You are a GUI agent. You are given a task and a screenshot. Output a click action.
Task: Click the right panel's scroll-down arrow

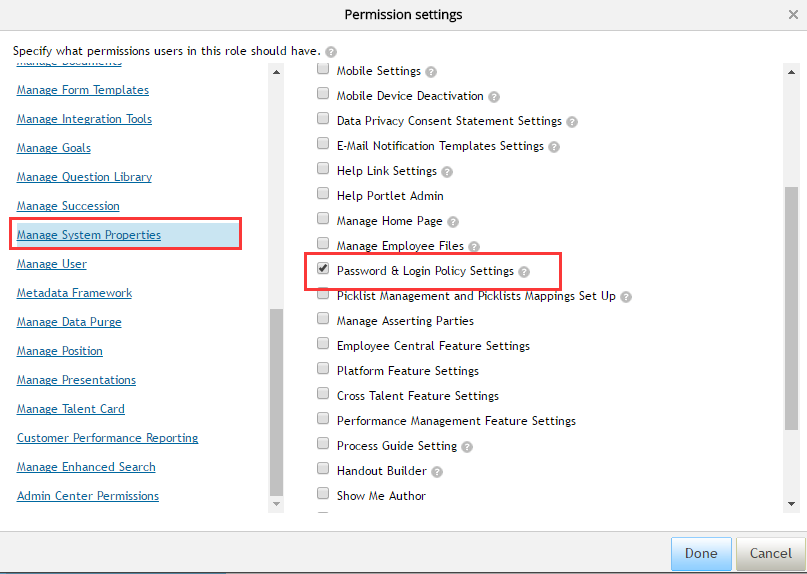click(791, 504)
